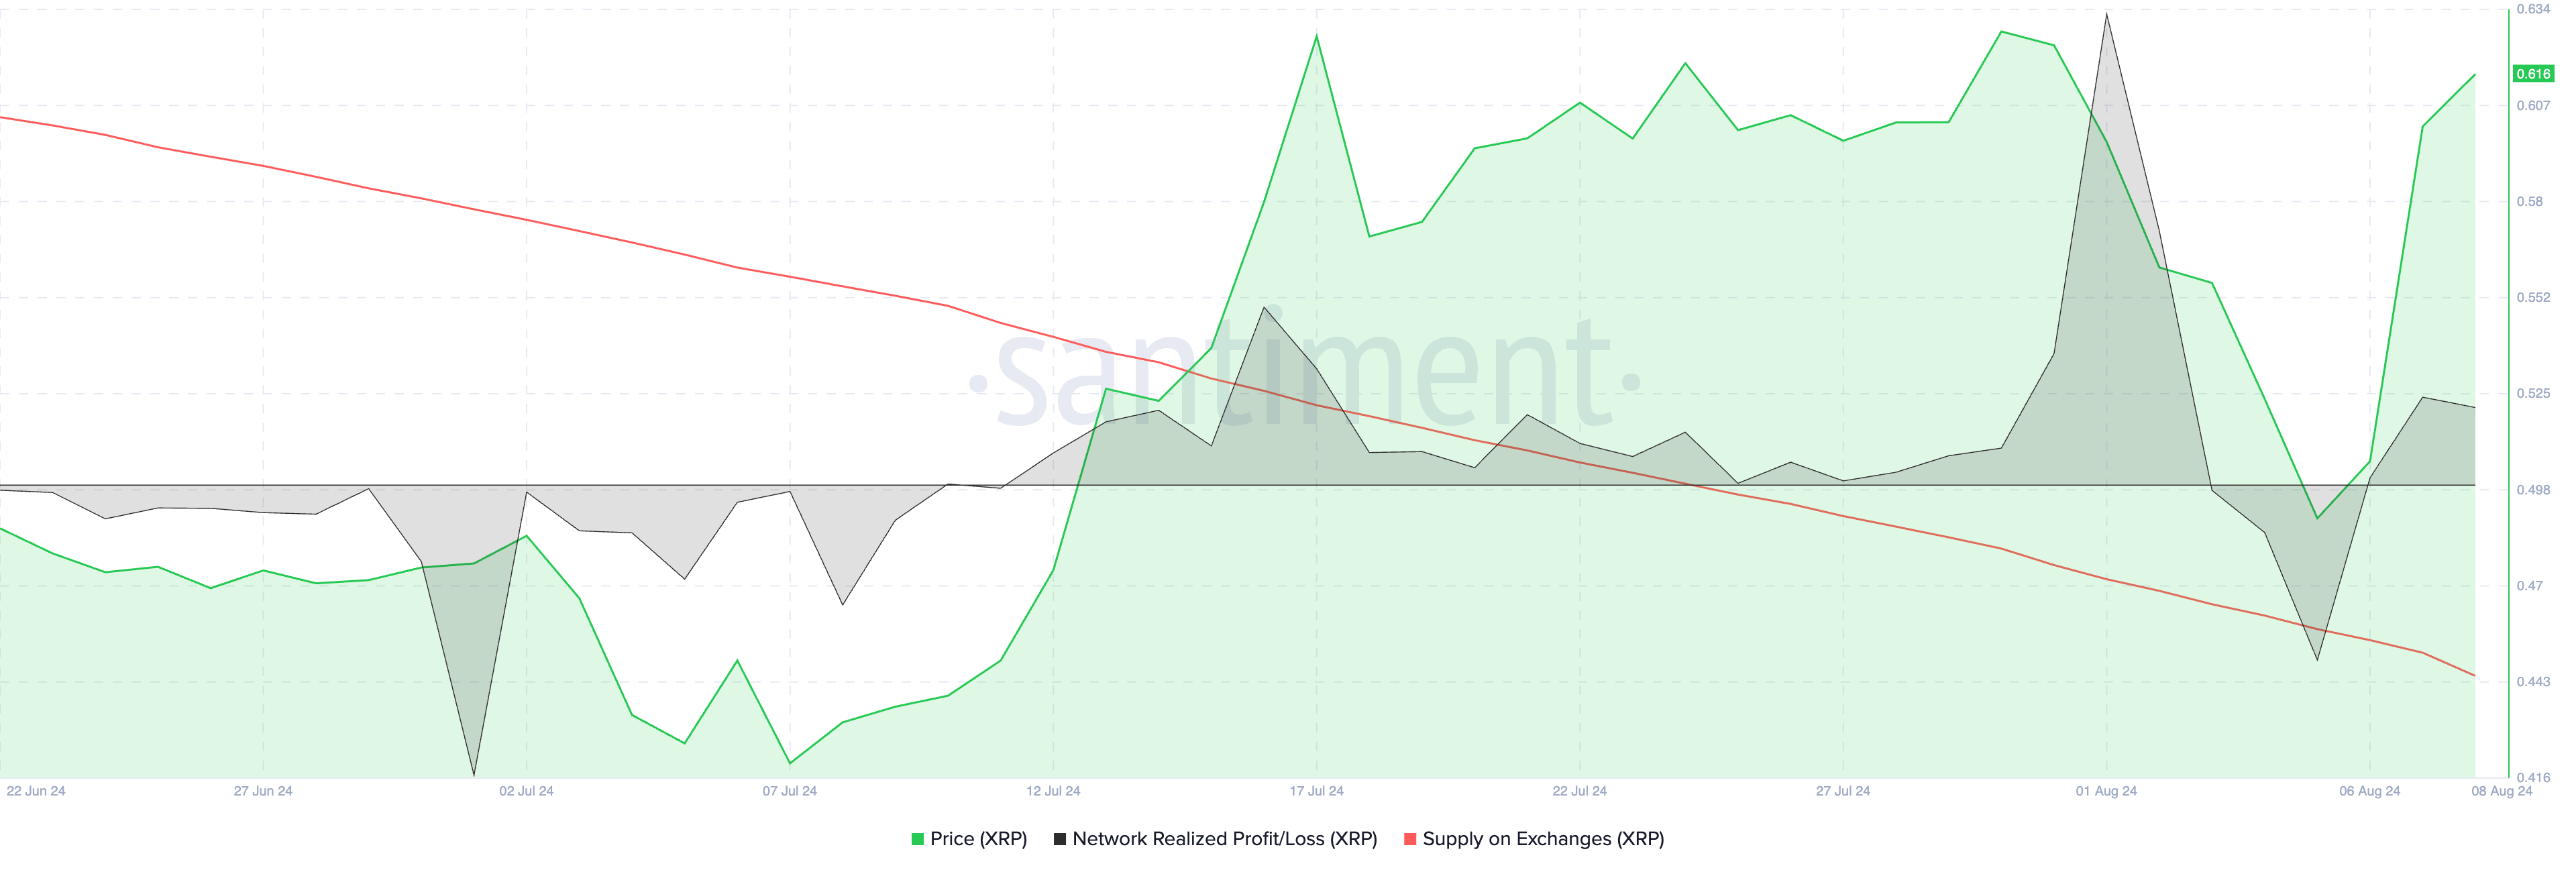
Task: Toggle the Supply on Exchanges (XRP) label
Action: [x=1543, y=839]
